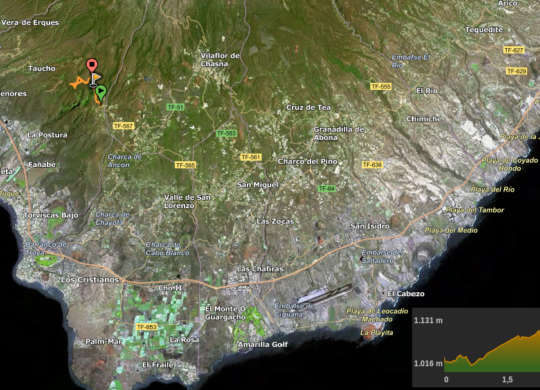This screenshot has height=390, width=540.
Task: Click the Amarilla Golf label
Action: point(262,345)
